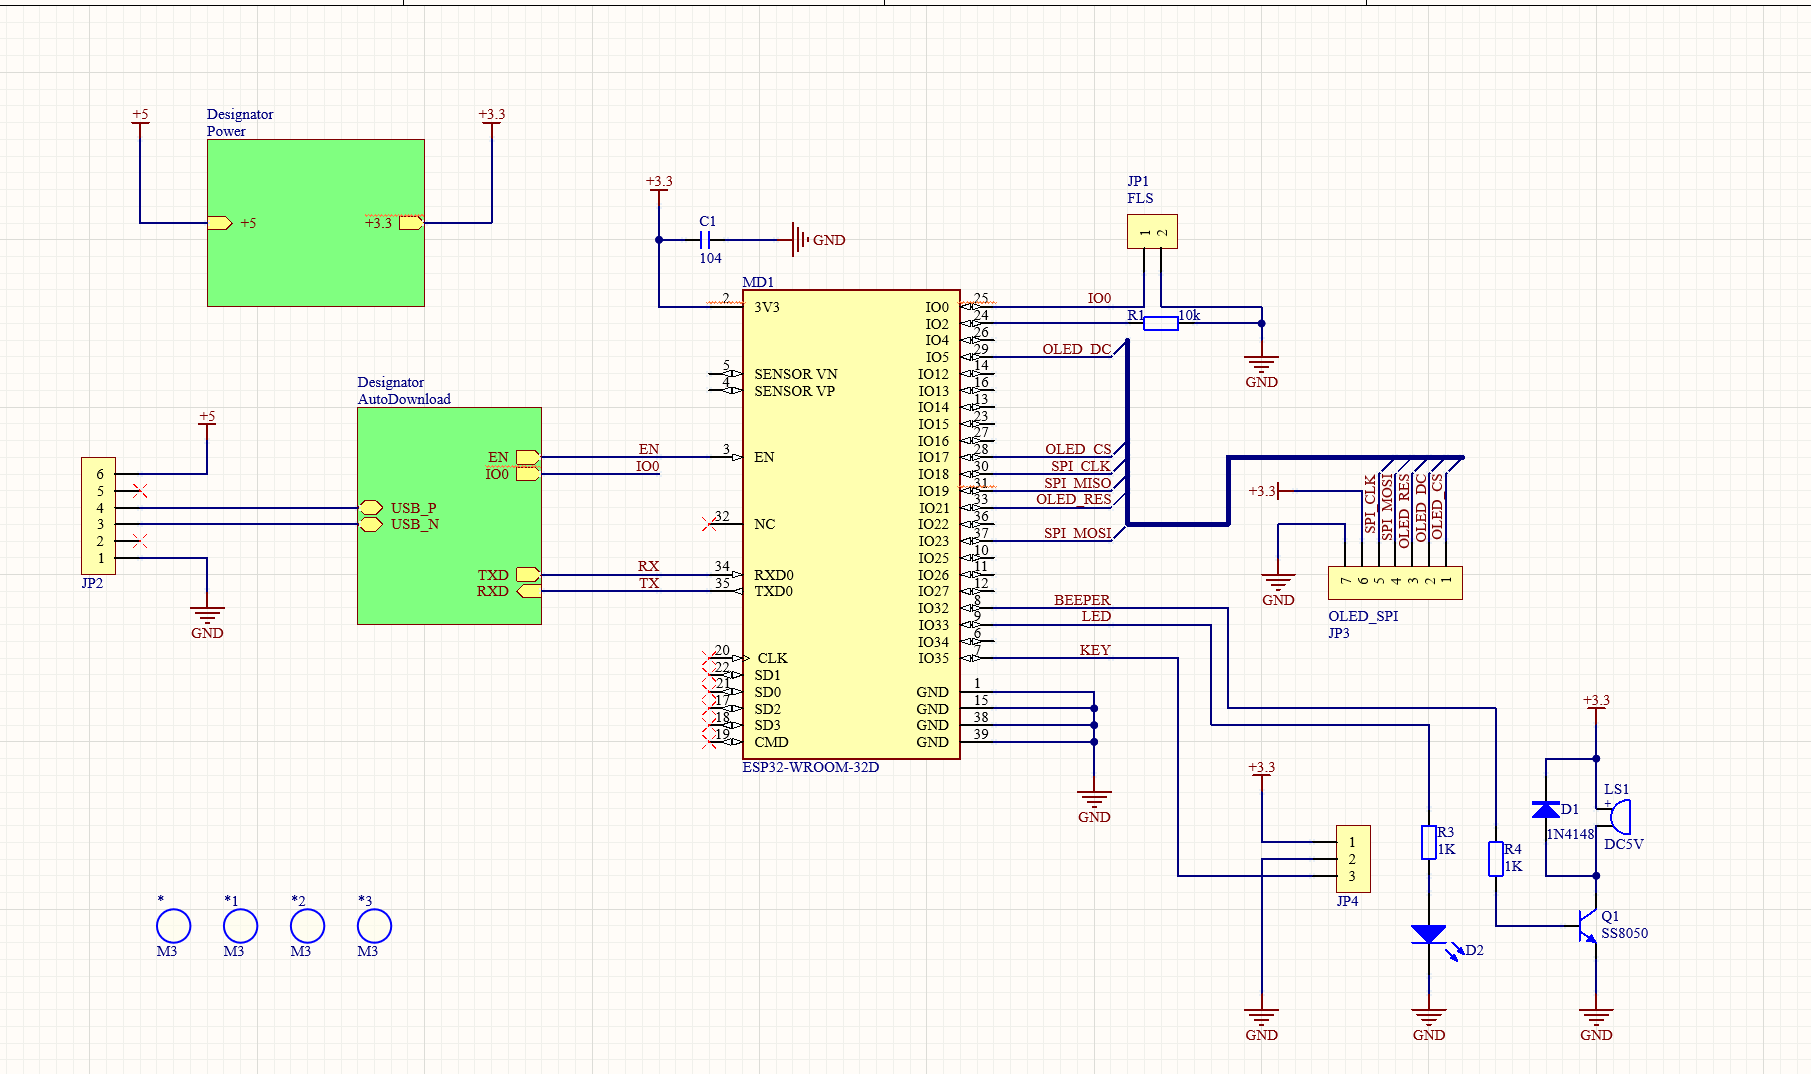Image resolution: width=1811 pixels, height=1074 pixels.
Task: Click the LED net label on IO33
Action: pyautogui.click(x=1096, y=616)
